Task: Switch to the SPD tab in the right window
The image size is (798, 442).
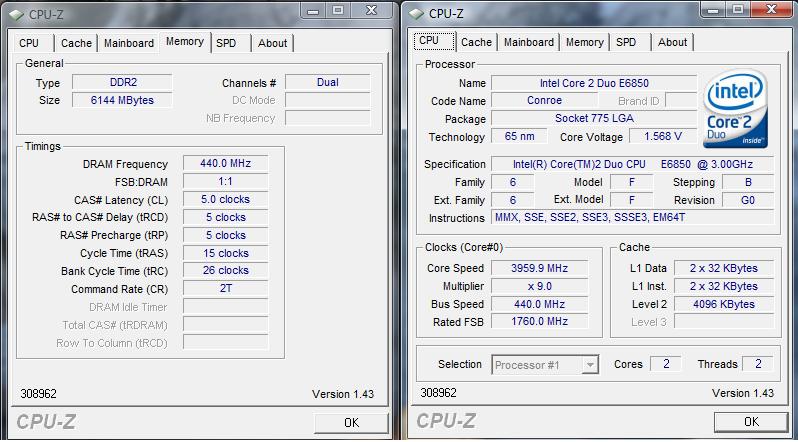Action: pyautogui.click(x=626, y=42)
